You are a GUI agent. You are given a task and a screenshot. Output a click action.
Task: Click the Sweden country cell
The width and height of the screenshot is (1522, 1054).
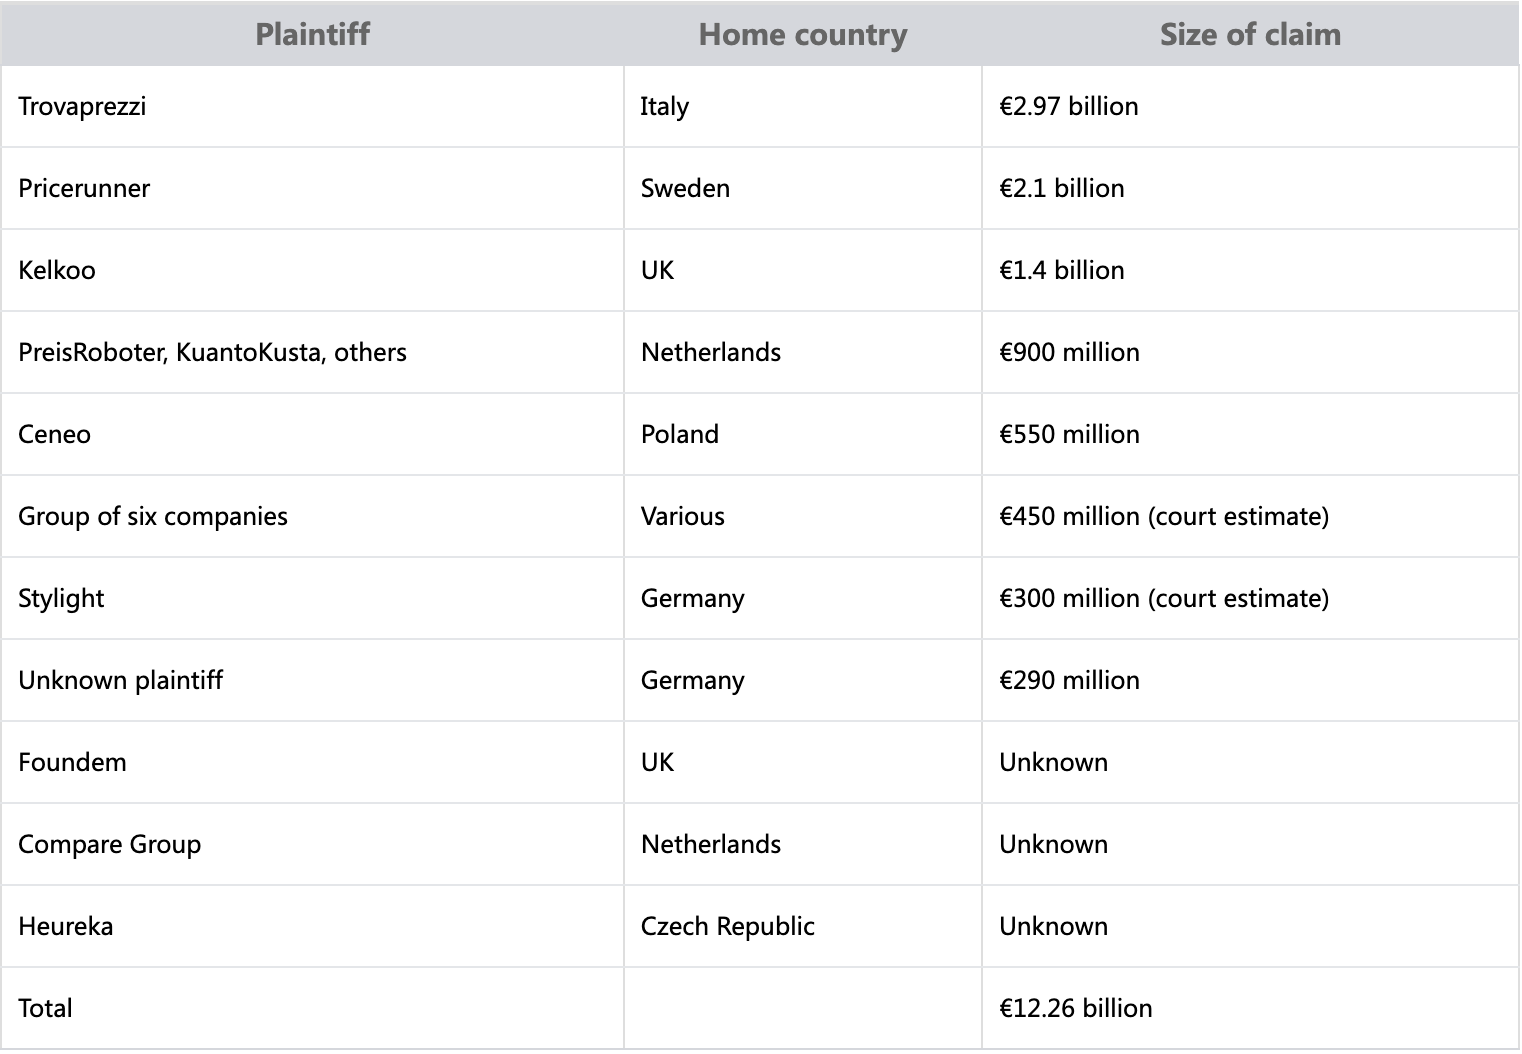point(803,189)
